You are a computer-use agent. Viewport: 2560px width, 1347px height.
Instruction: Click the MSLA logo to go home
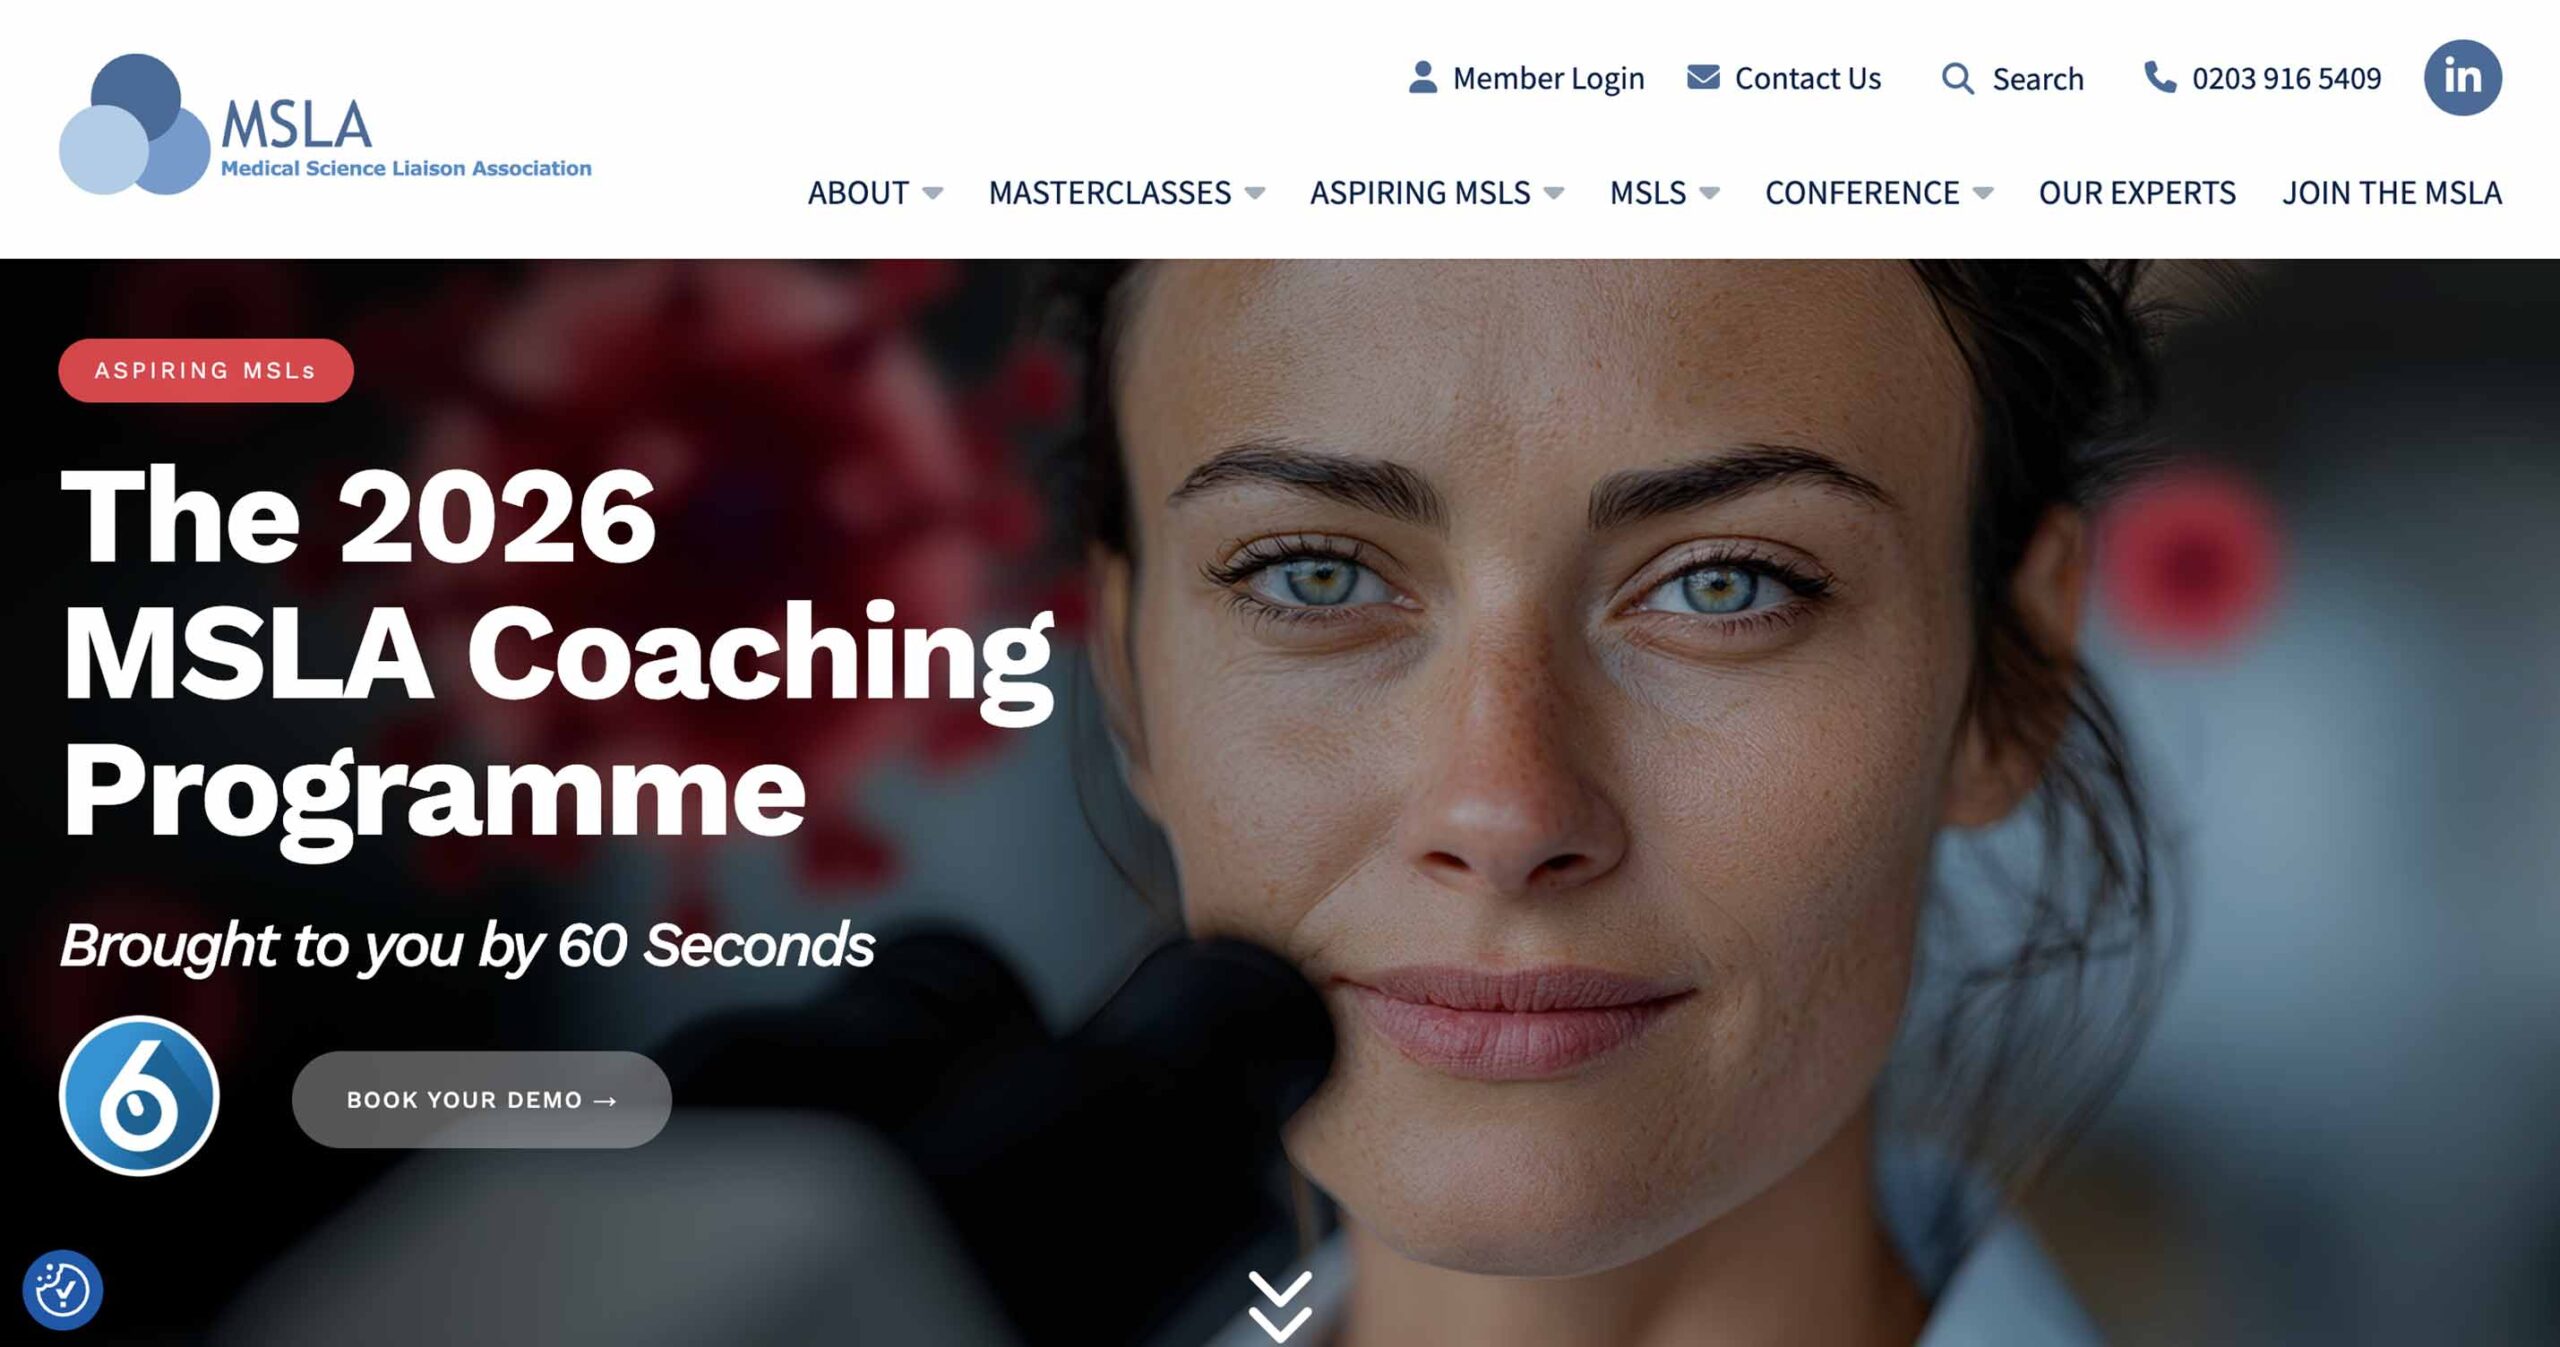tap(325, 125)
